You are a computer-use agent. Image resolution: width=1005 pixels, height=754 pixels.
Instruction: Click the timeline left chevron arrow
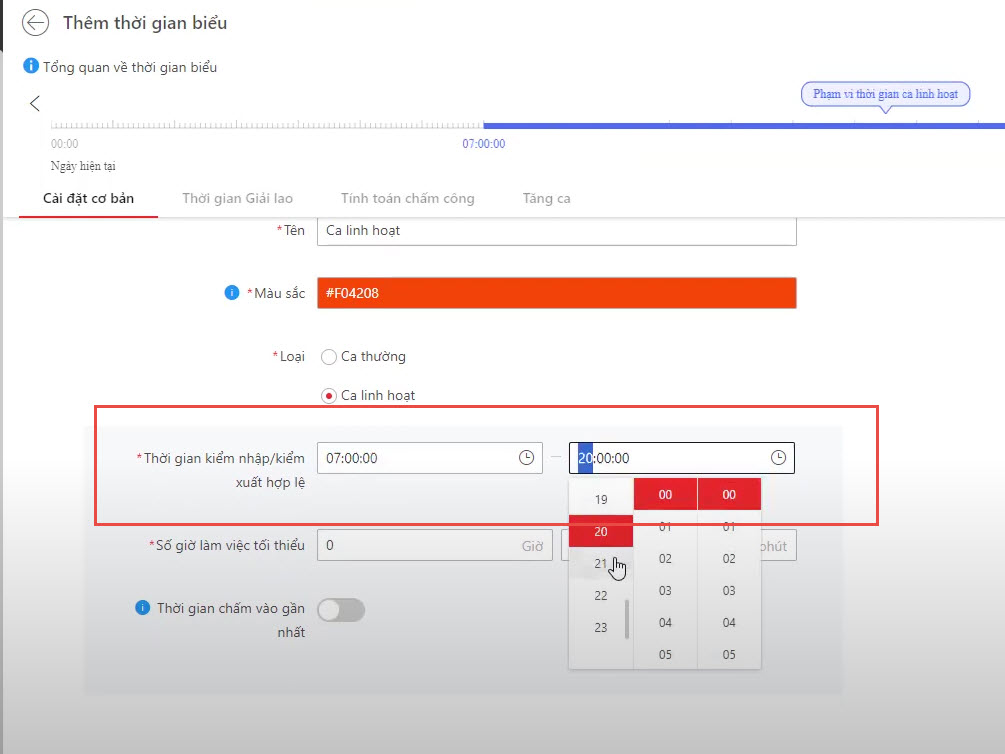[35, 103]
